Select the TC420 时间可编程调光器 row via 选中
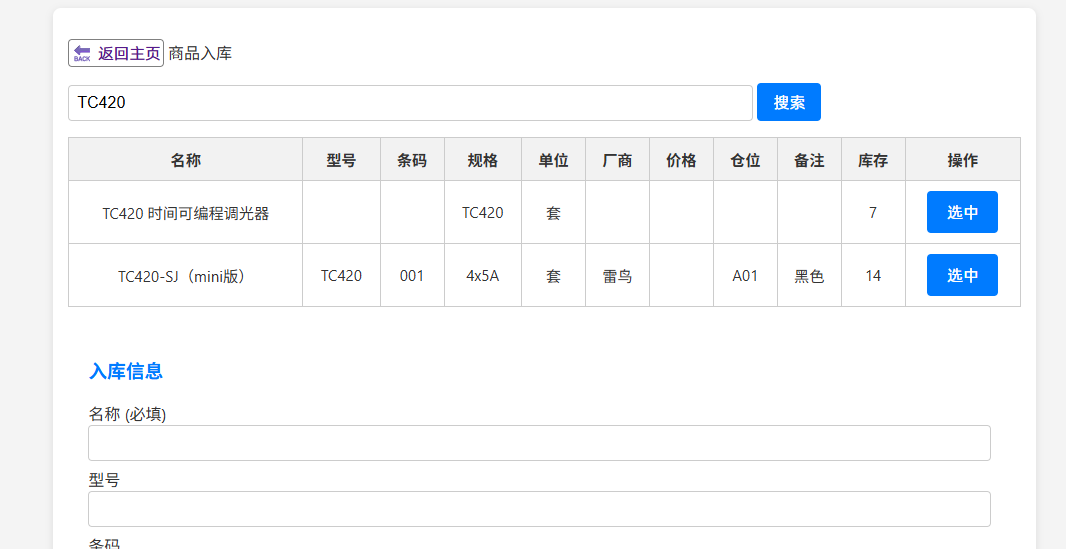The width and height of the screenshot is (1066, 549). point(962,212)
